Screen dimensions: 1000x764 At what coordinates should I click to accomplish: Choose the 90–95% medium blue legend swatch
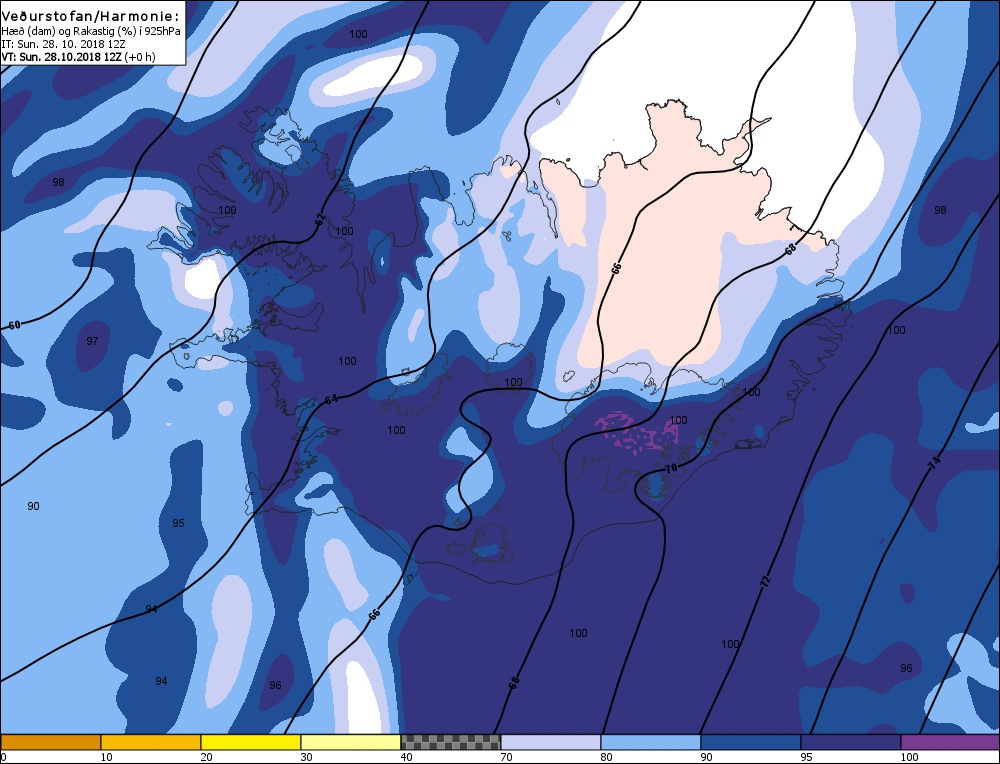(751, 742)
